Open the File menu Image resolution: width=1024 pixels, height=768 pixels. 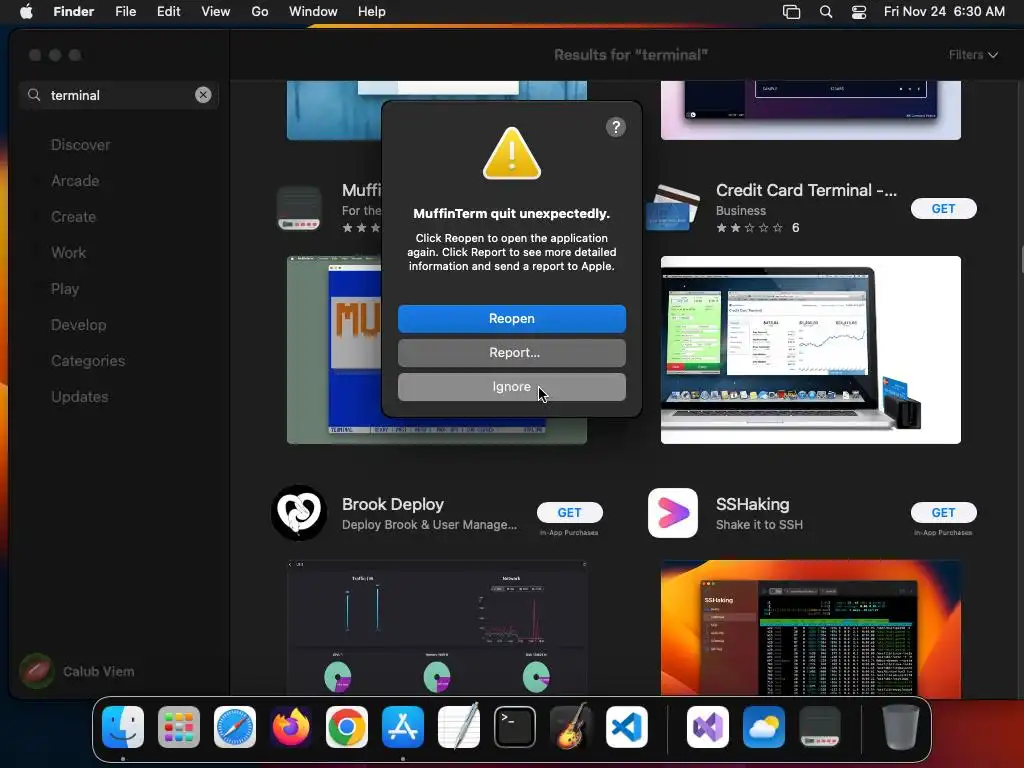click(125, 12)
